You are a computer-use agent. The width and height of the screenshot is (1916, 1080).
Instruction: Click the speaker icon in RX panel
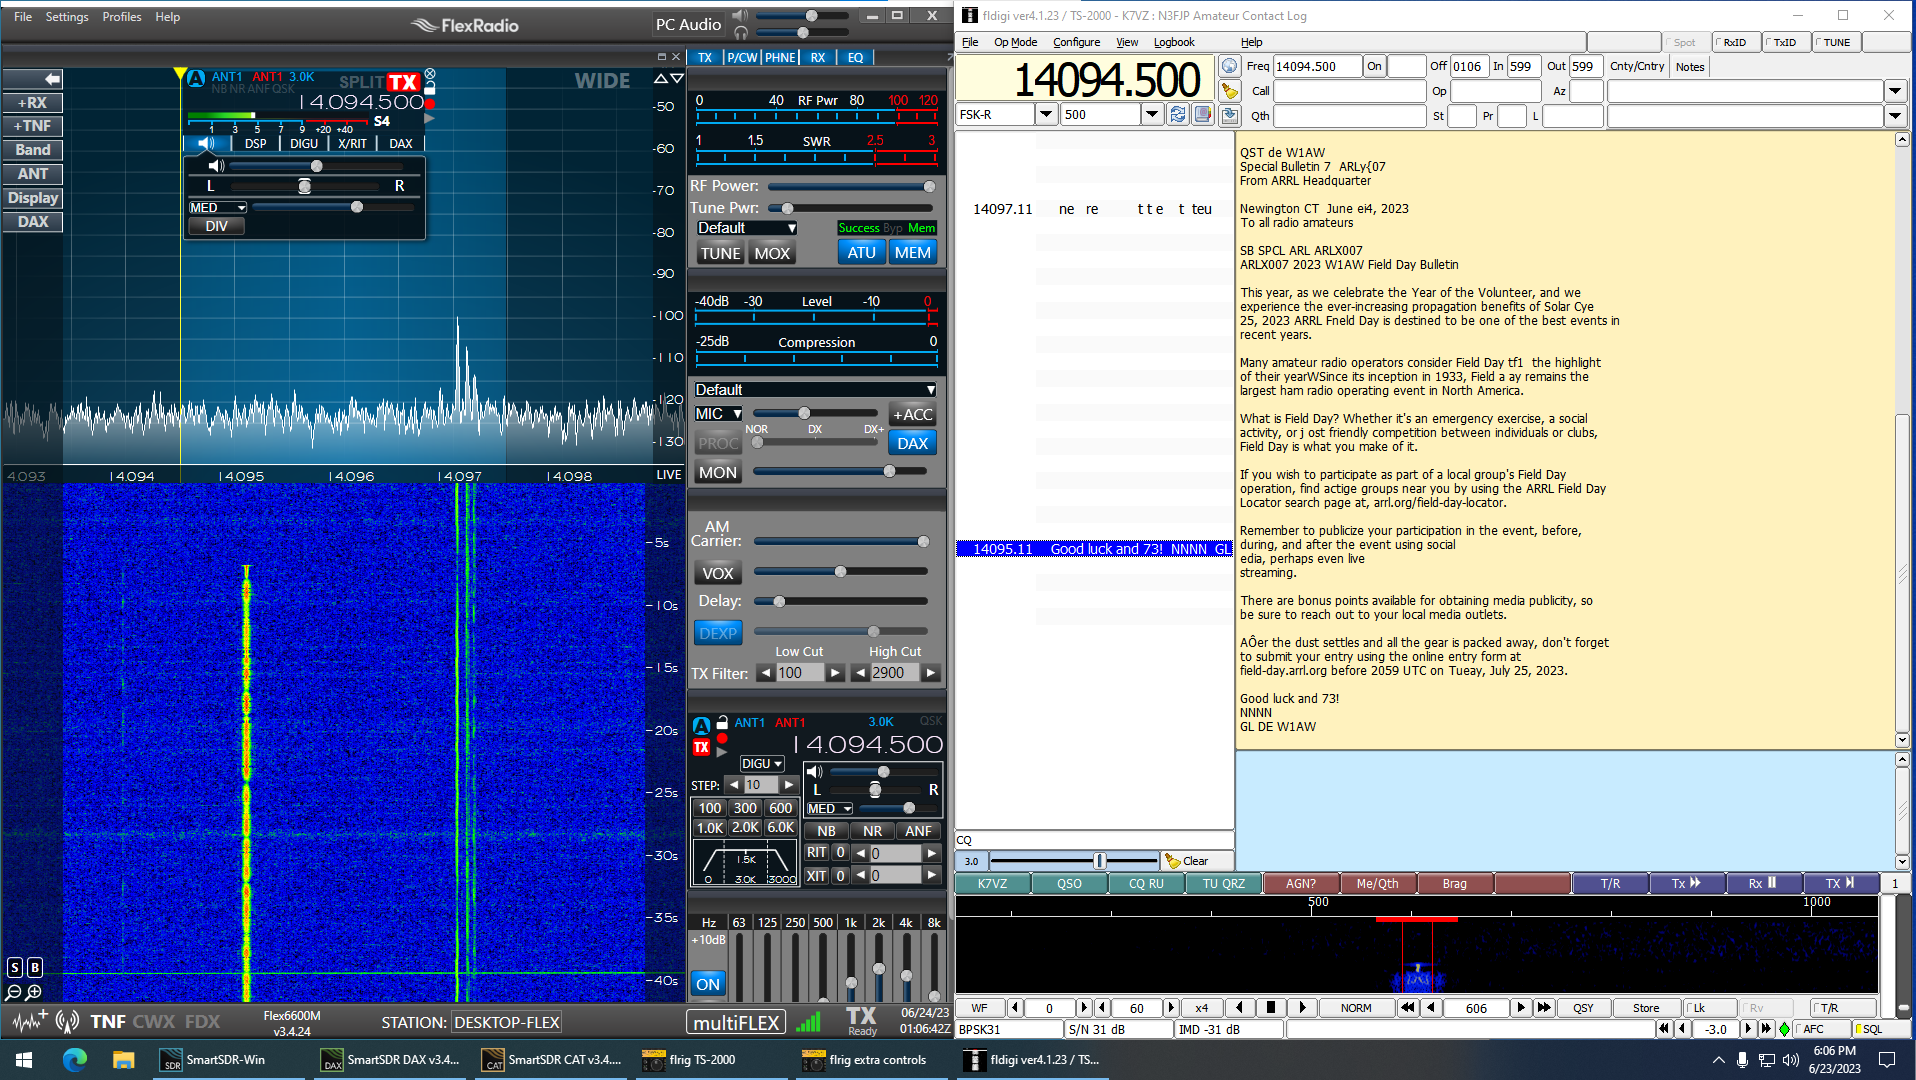(x=815, y=771)
